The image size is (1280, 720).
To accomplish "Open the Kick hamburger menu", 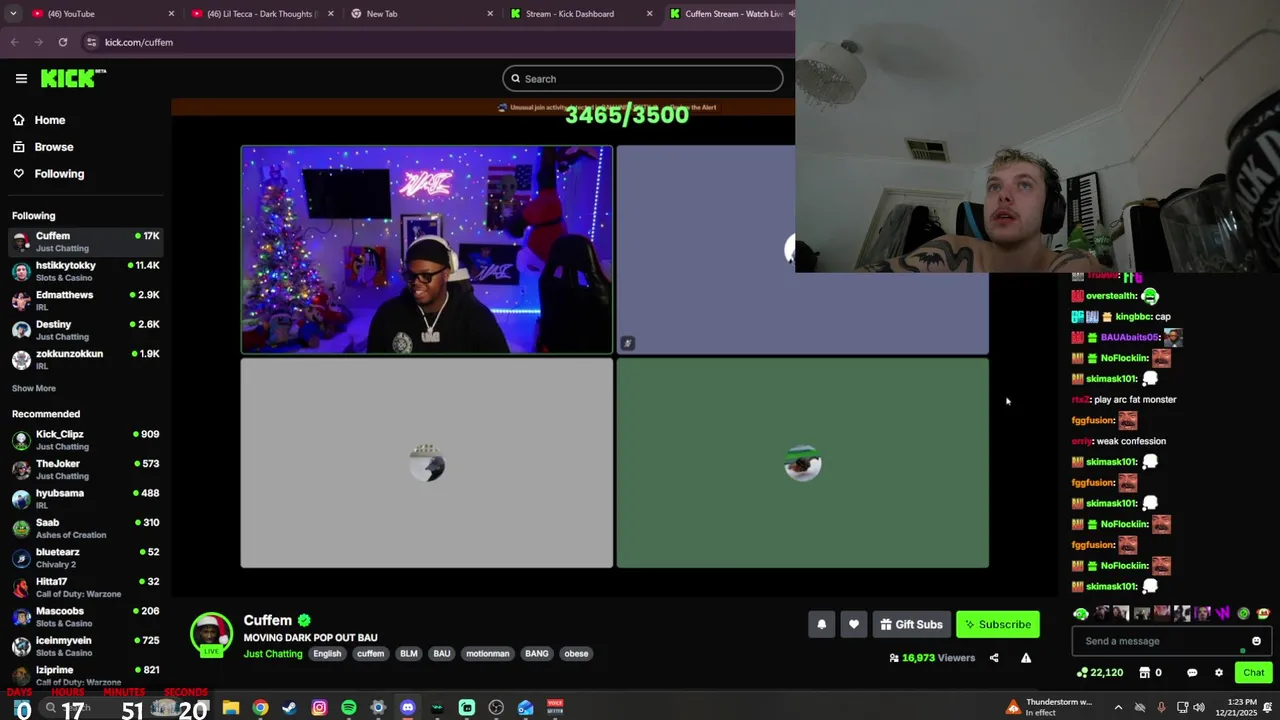I will point(21,78).
